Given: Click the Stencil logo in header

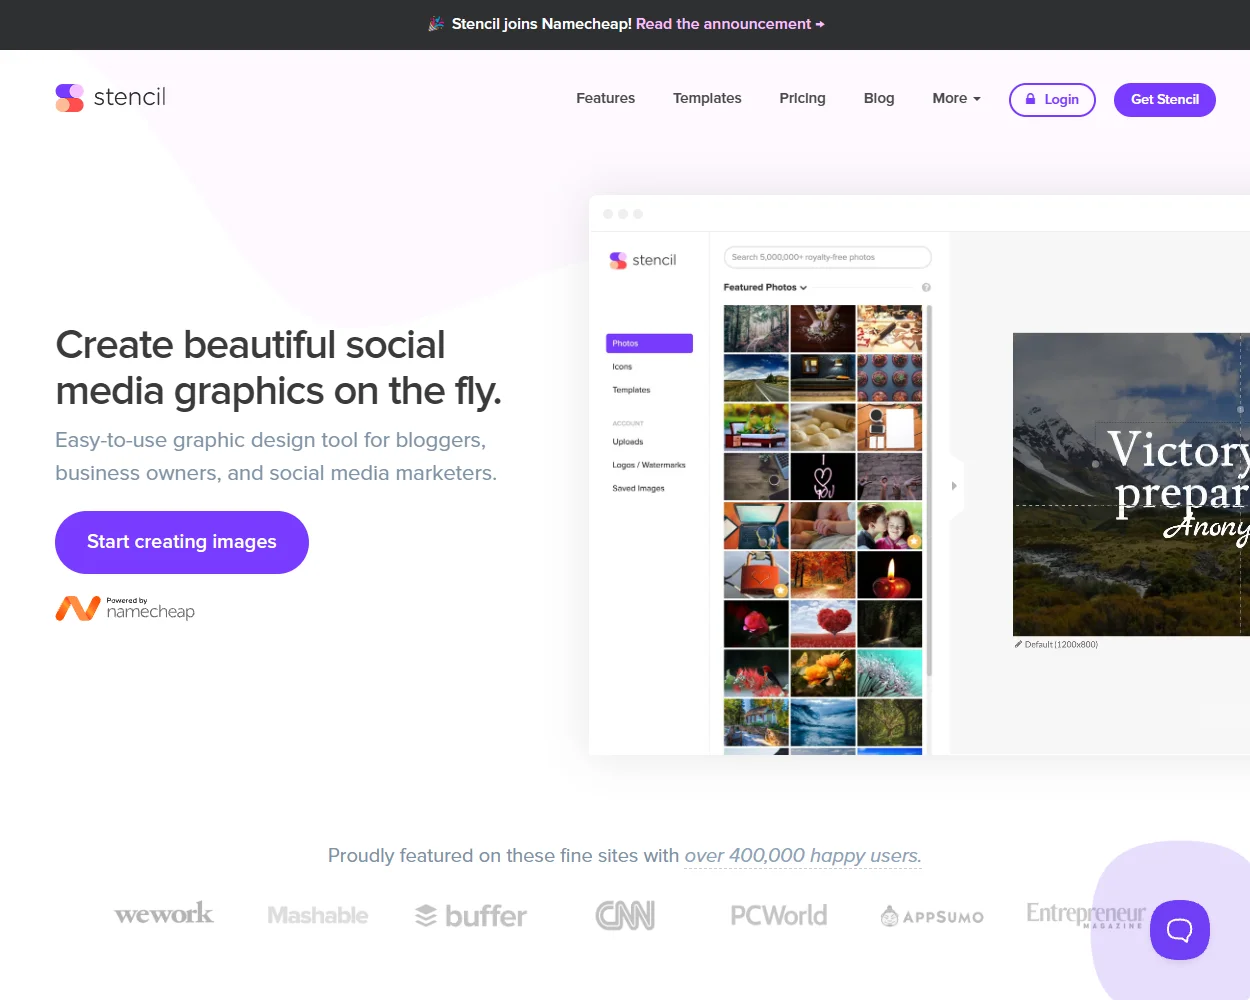Looking at the screenshot, I should 111,98.
